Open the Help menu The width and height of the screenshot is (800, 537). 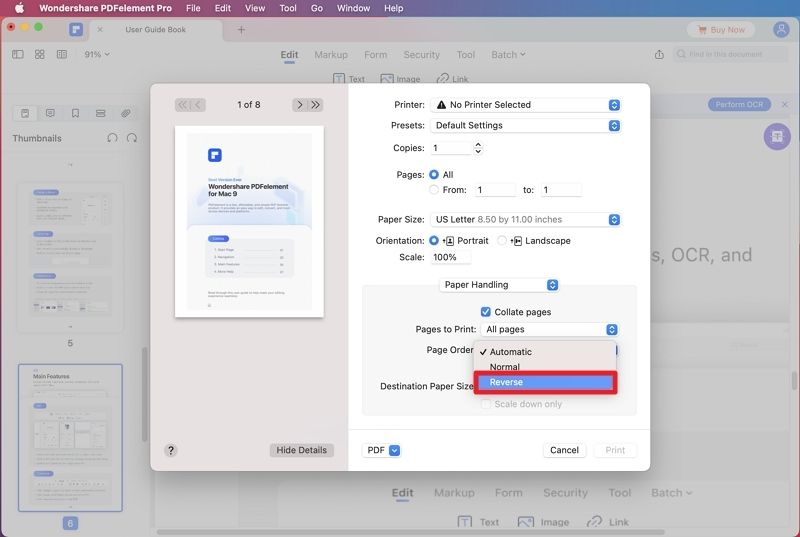pyautogui.click(x=393, y=8)
